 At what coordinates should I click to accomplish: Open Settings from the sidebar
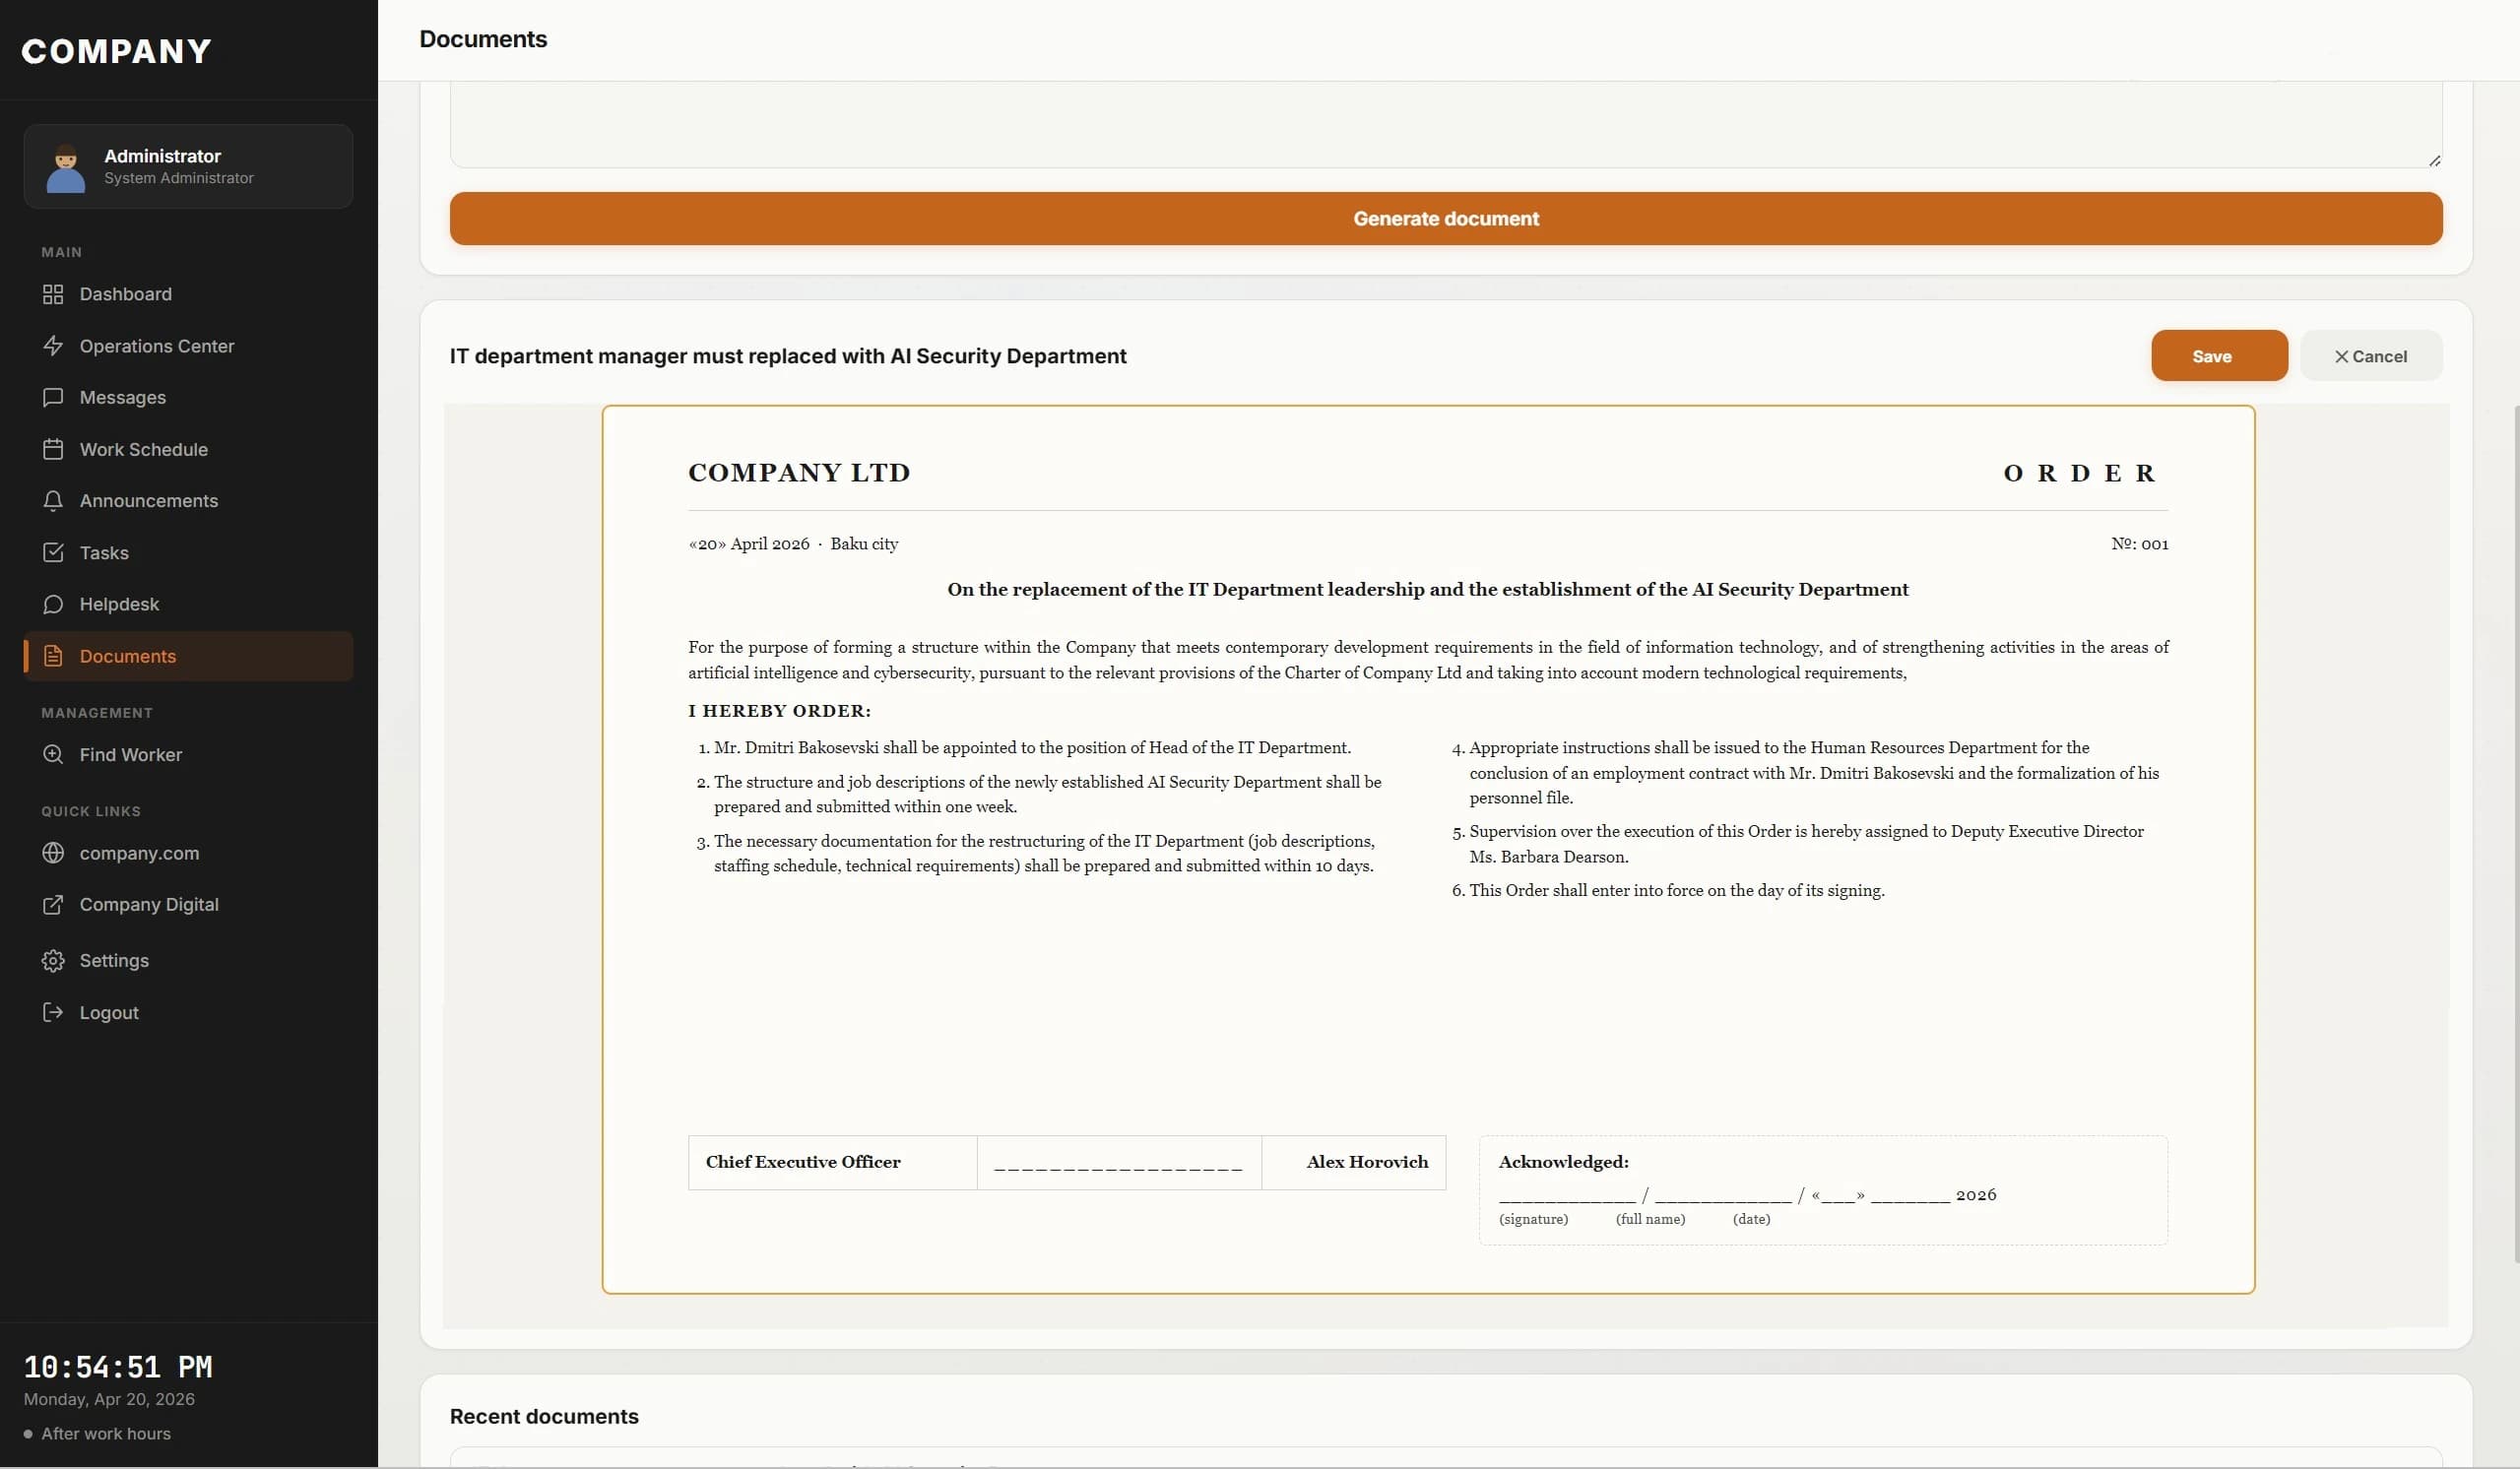pos(188,961)
